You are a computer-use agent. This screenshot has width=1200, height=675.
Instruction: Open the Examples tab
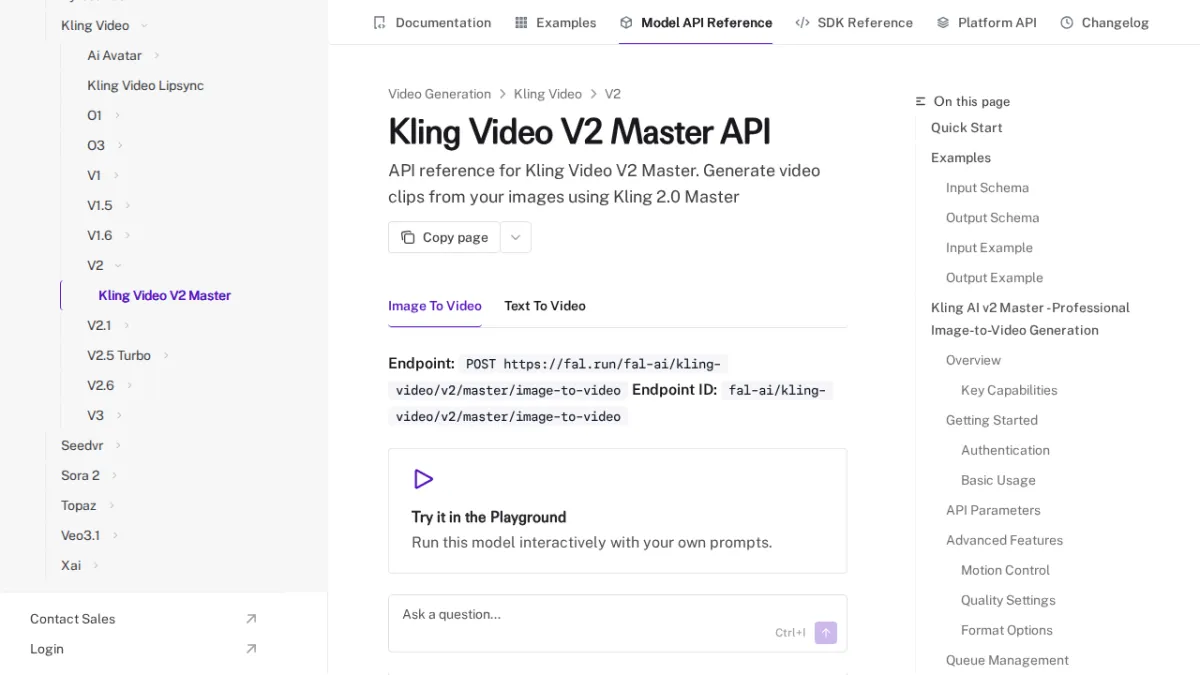coord(555,22)
